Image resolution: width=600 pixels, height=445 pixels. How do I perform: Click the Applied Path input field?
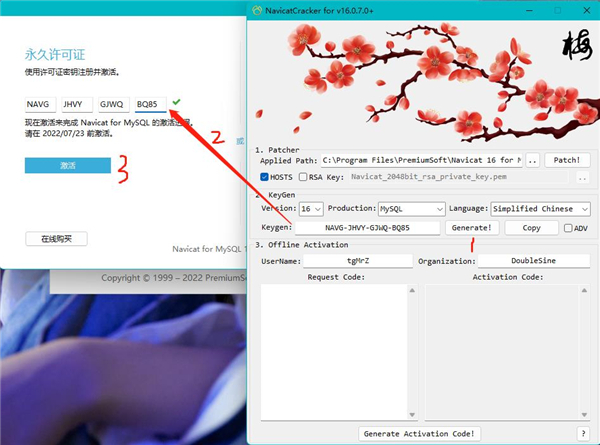(x=422, y=160)
